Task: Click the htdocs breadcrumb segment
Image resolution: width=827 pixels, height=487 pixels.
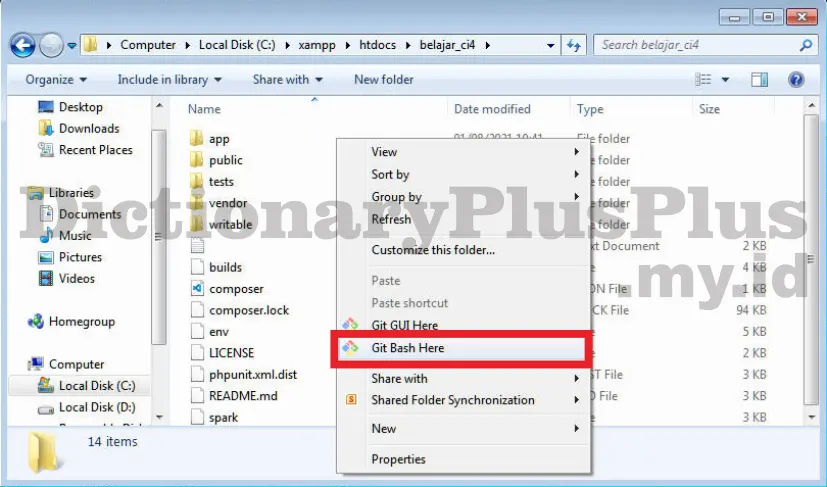Action: [377, 45]
